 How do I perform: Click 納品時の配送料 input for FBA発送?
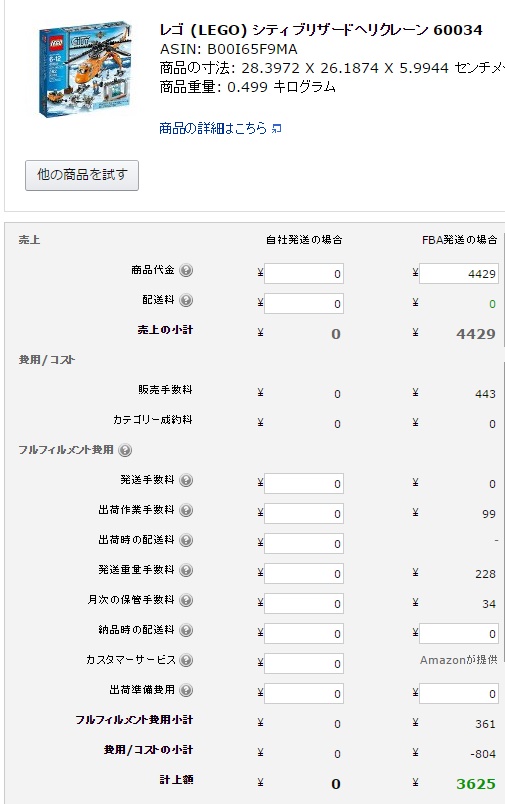click(x=459, y=634)
